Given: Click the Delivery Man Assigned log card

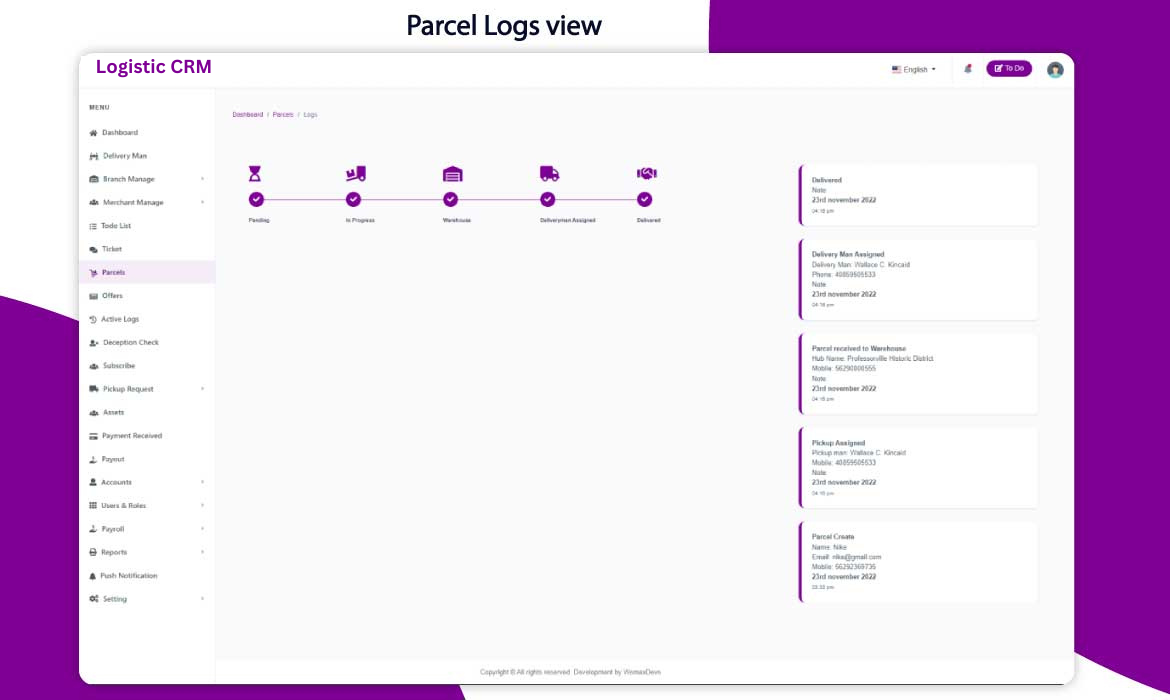Looking at the screenshot, I should click(919, 279).
